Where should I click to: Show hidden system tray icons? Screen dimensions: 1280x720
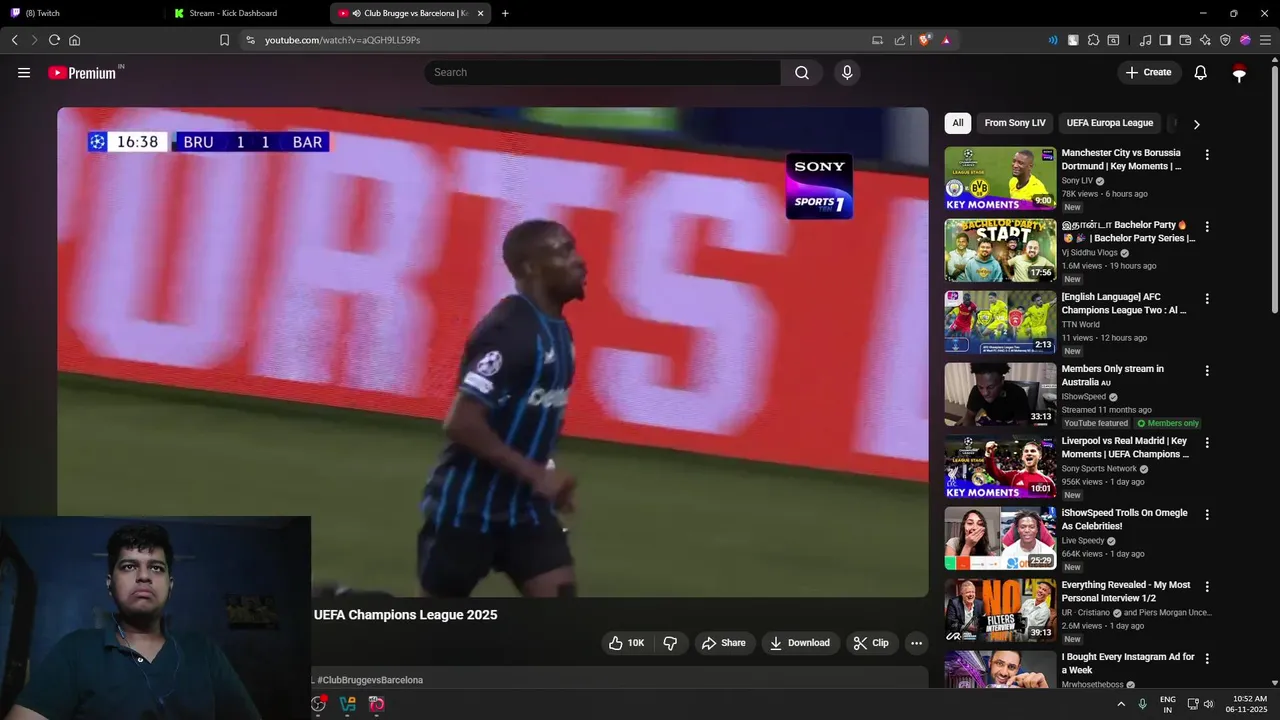coord(1120,704)
